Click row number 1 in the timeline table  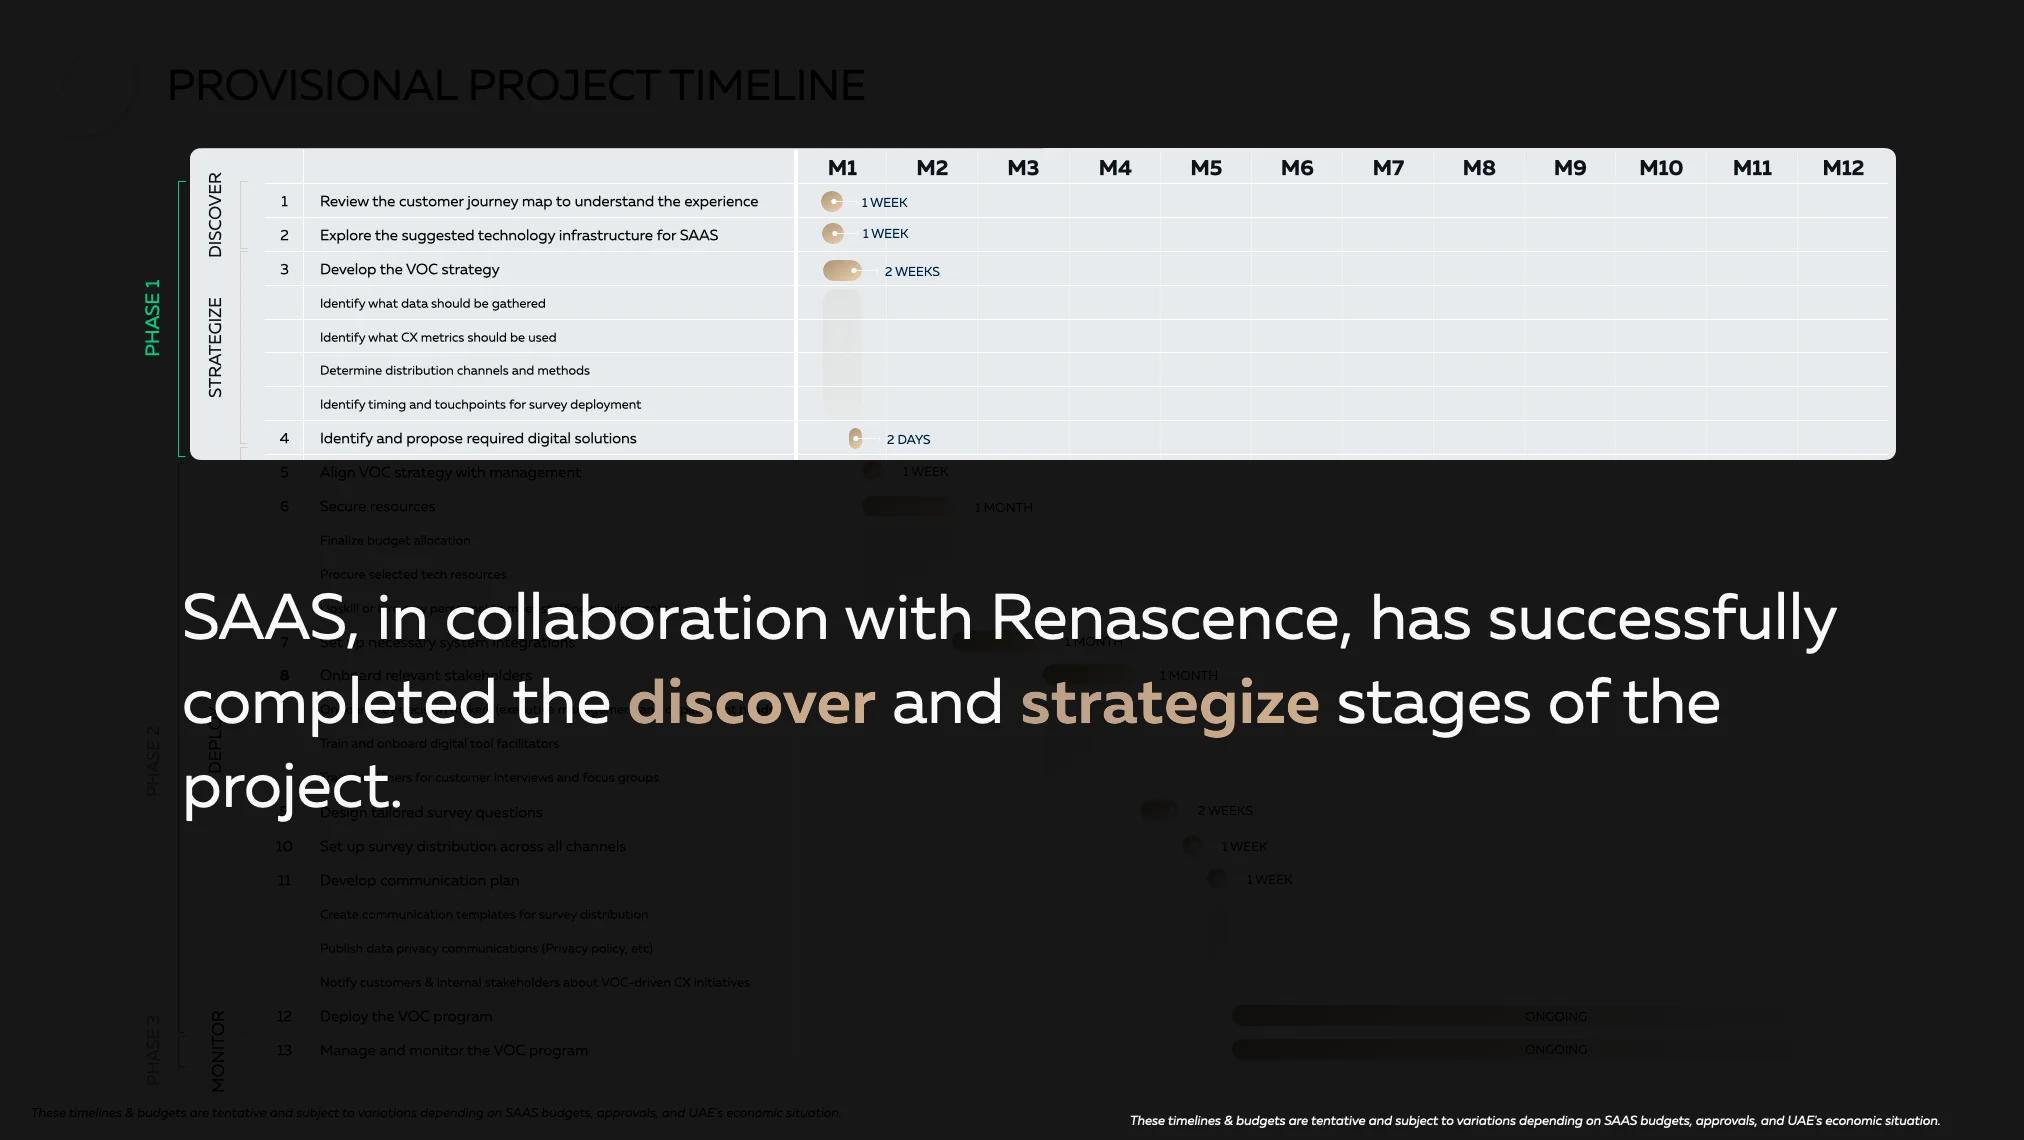(284, 201)
